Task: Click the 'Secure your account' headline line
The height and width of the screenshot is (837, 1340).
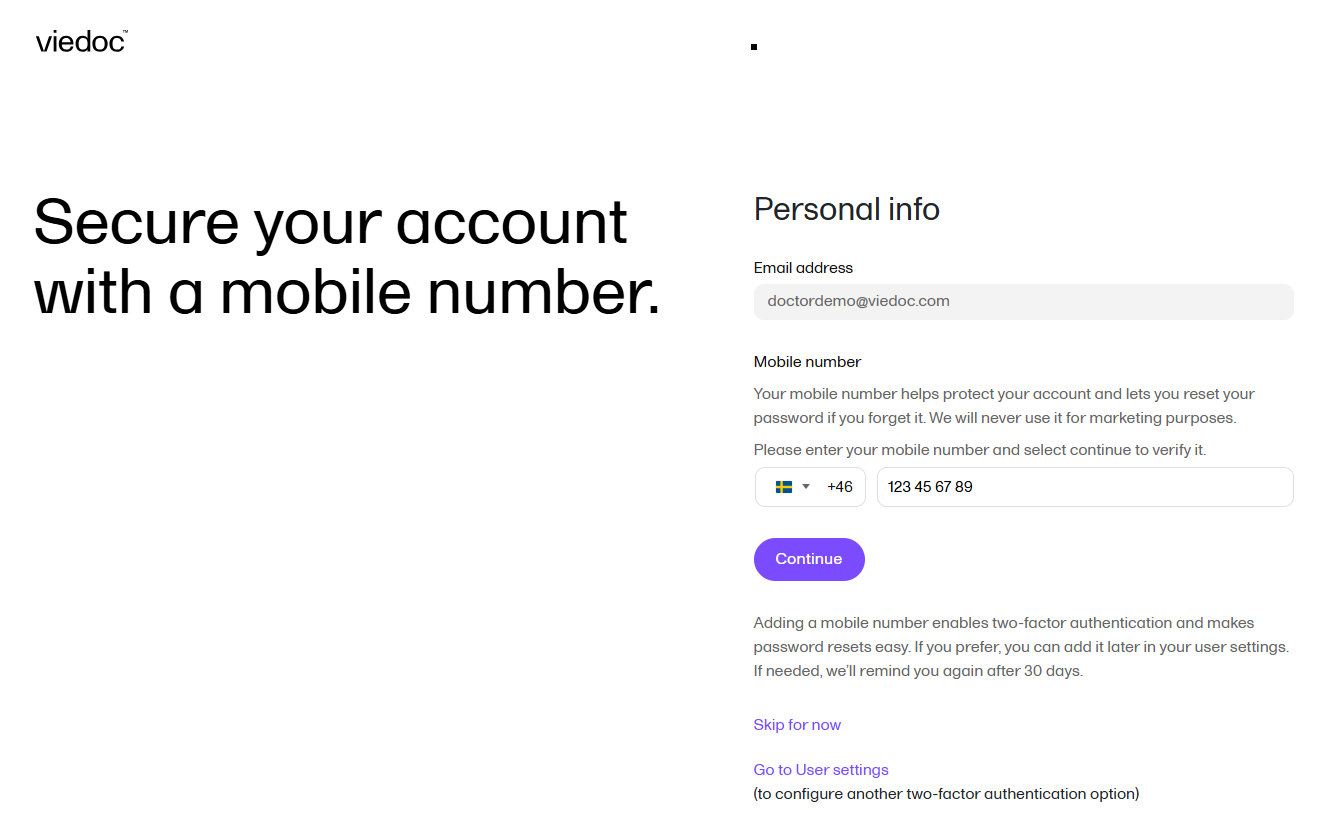Action: tap(330, 221)
